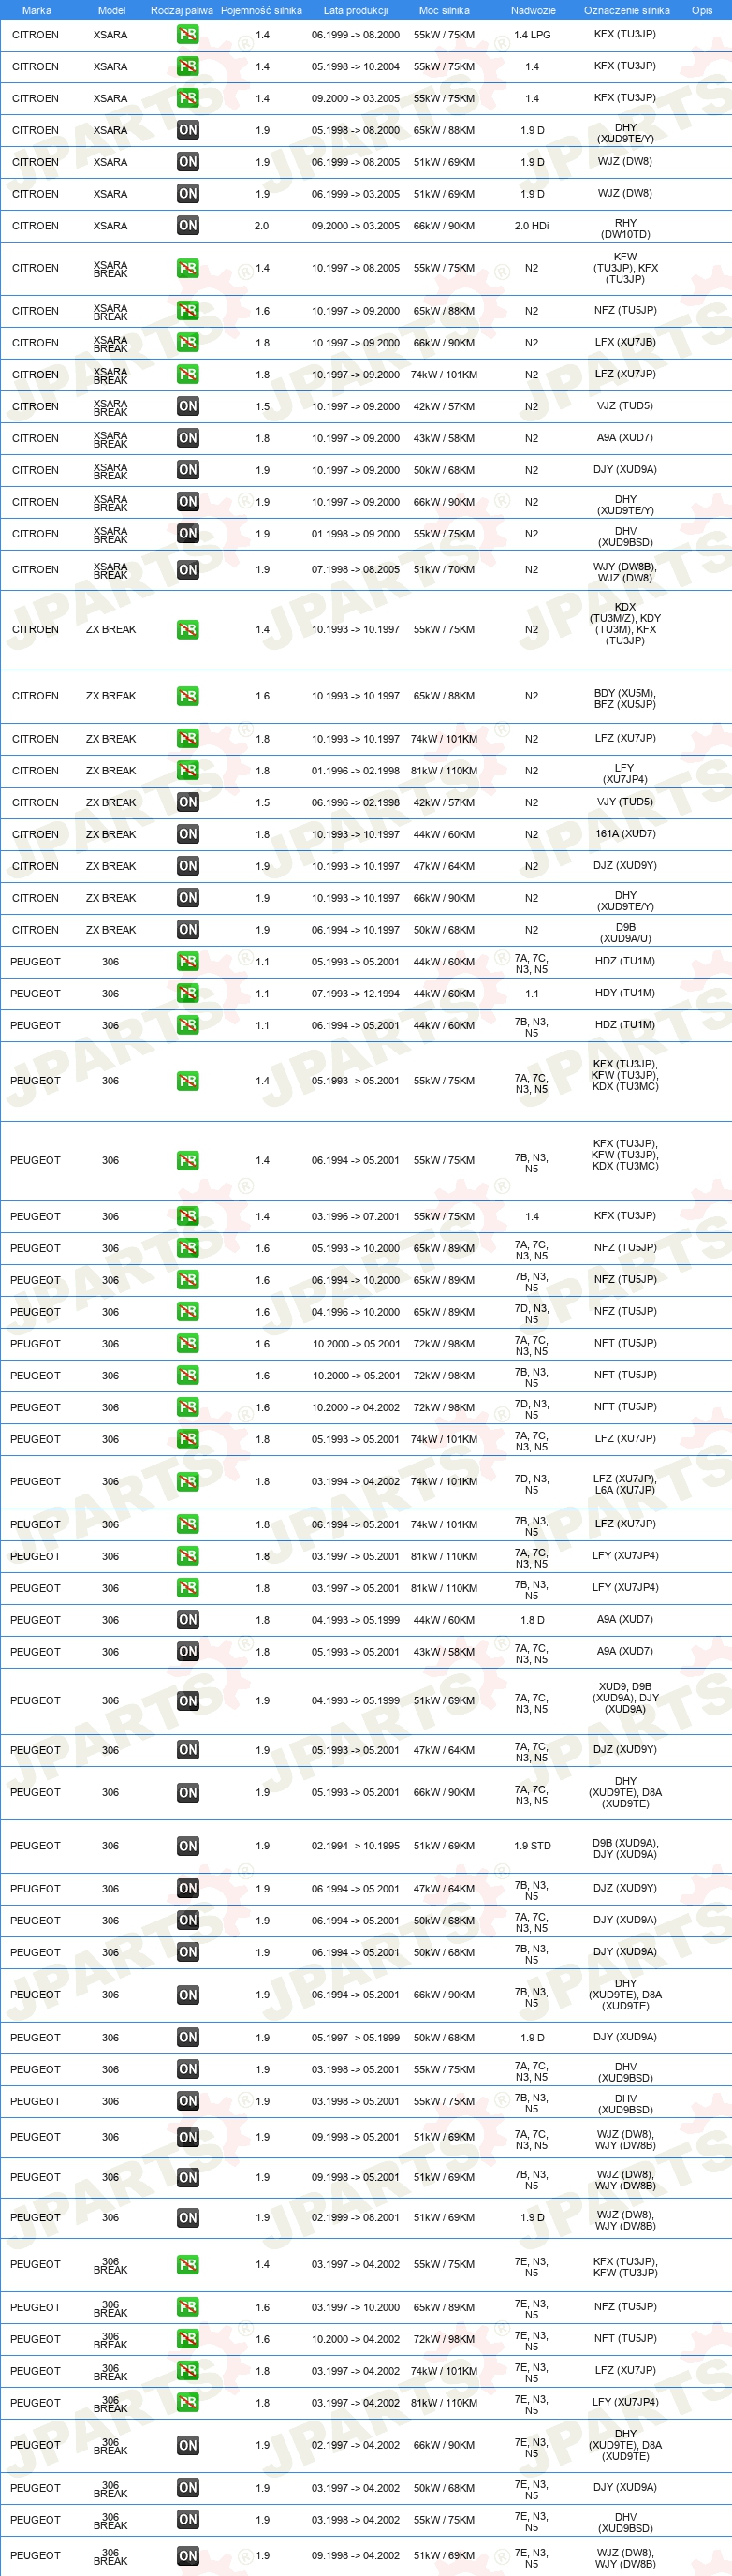This screenshot has height=2576, width=732.
Task: Click the date range '02.1997 -> 04.2002'
Action: coord(355,2445)
